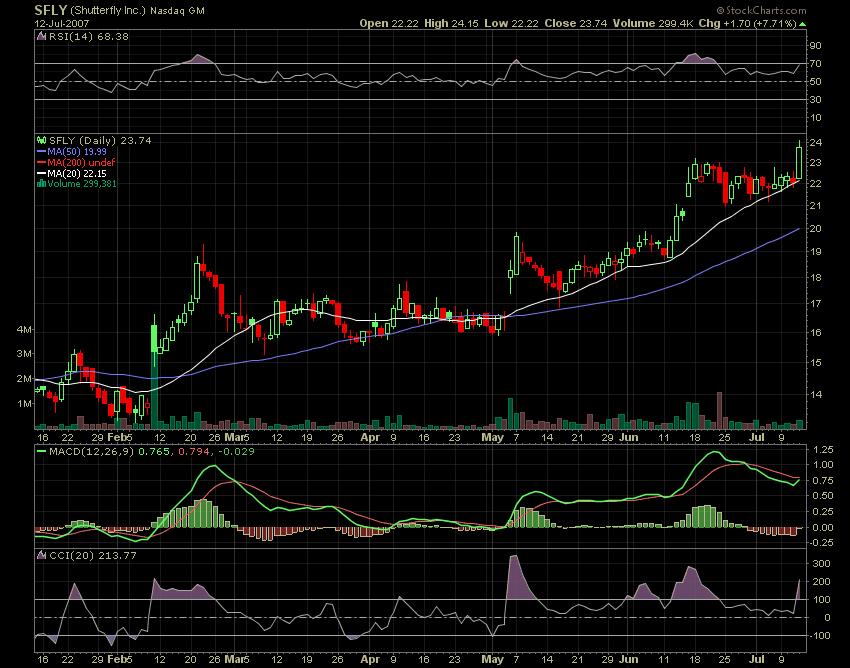Screen dimensions: 850x668
Task: Click the Low 22.22 value in header
Action: click(x=511, y=23)
